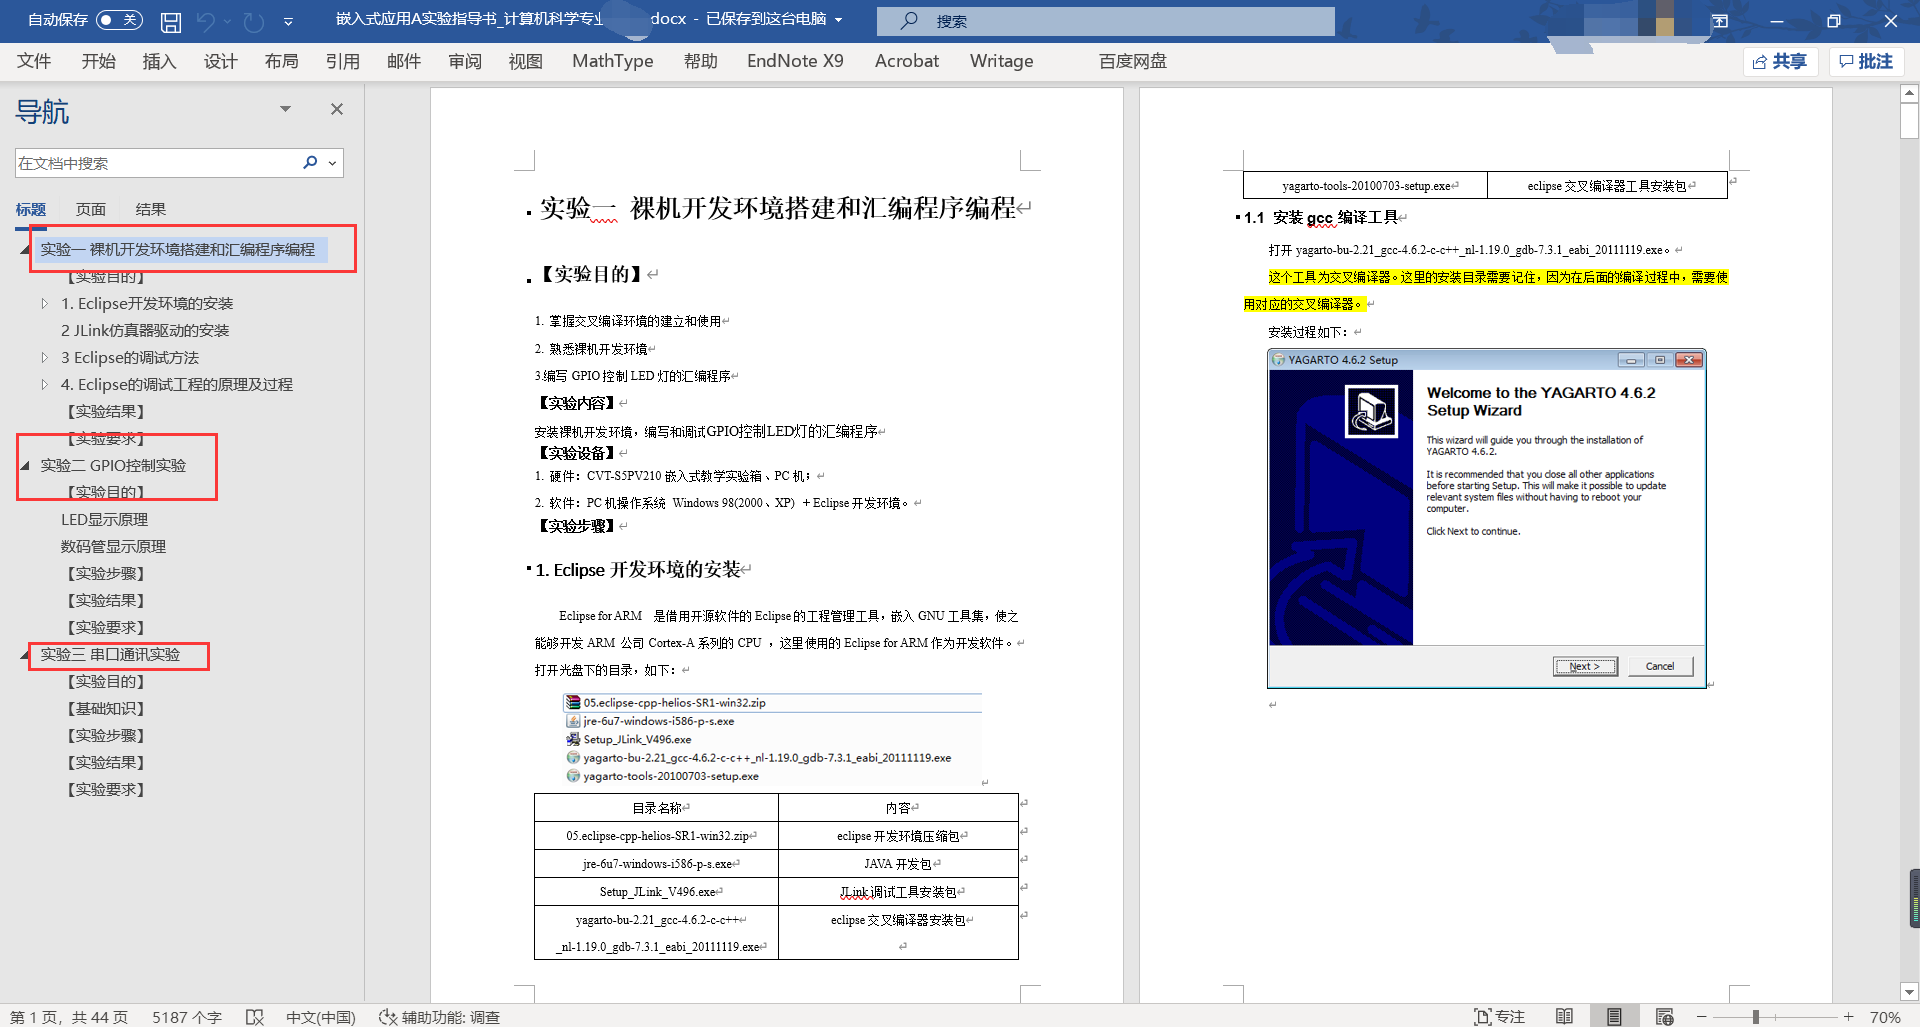Click the 共享 share button

point(1780,61)
